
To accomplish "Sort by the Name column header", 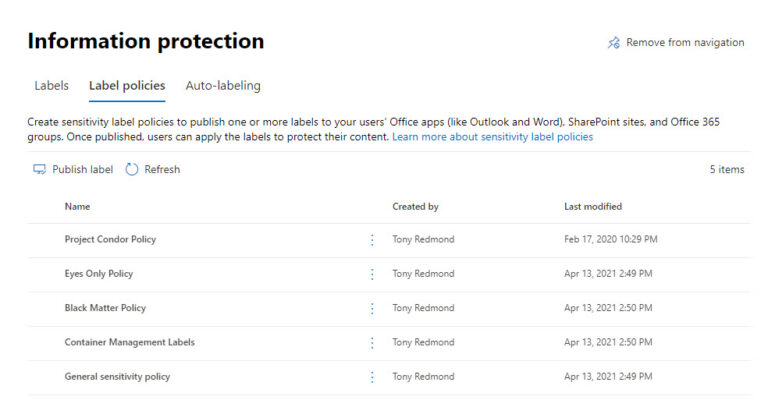I will [x=77, y=207].
